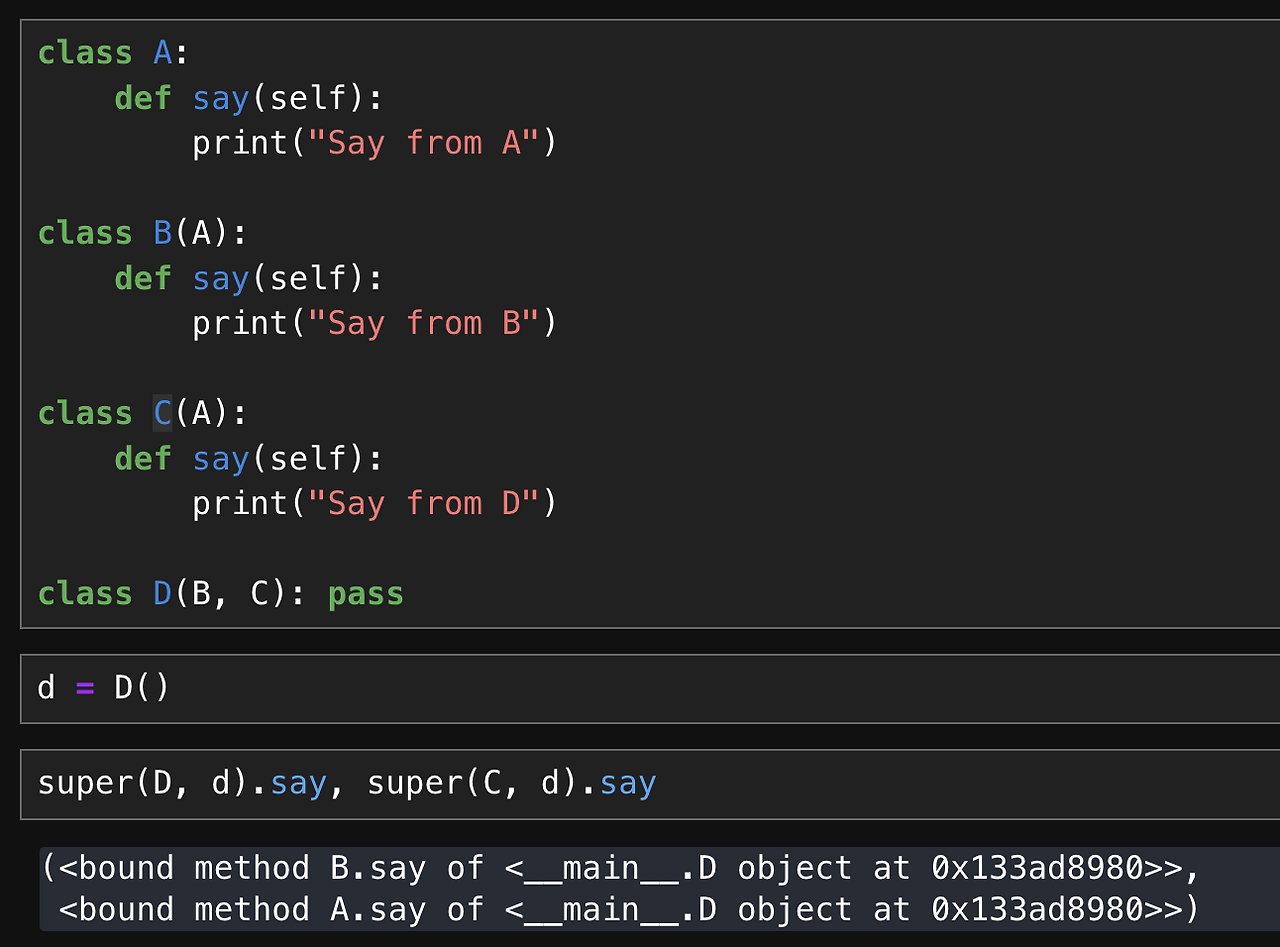This screenshot has height=947, width=1280.
Task: Place cursor on the say method of class A
Action: tap(220, 97)
